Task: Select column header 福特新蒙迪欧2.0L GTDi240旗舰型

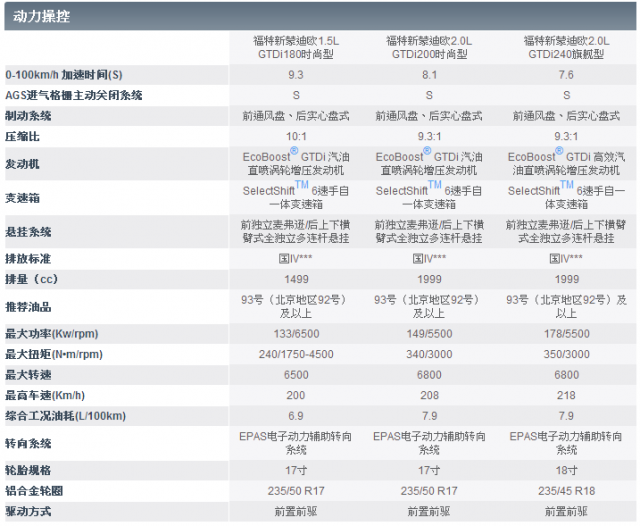Action: (x=566, y=47)
